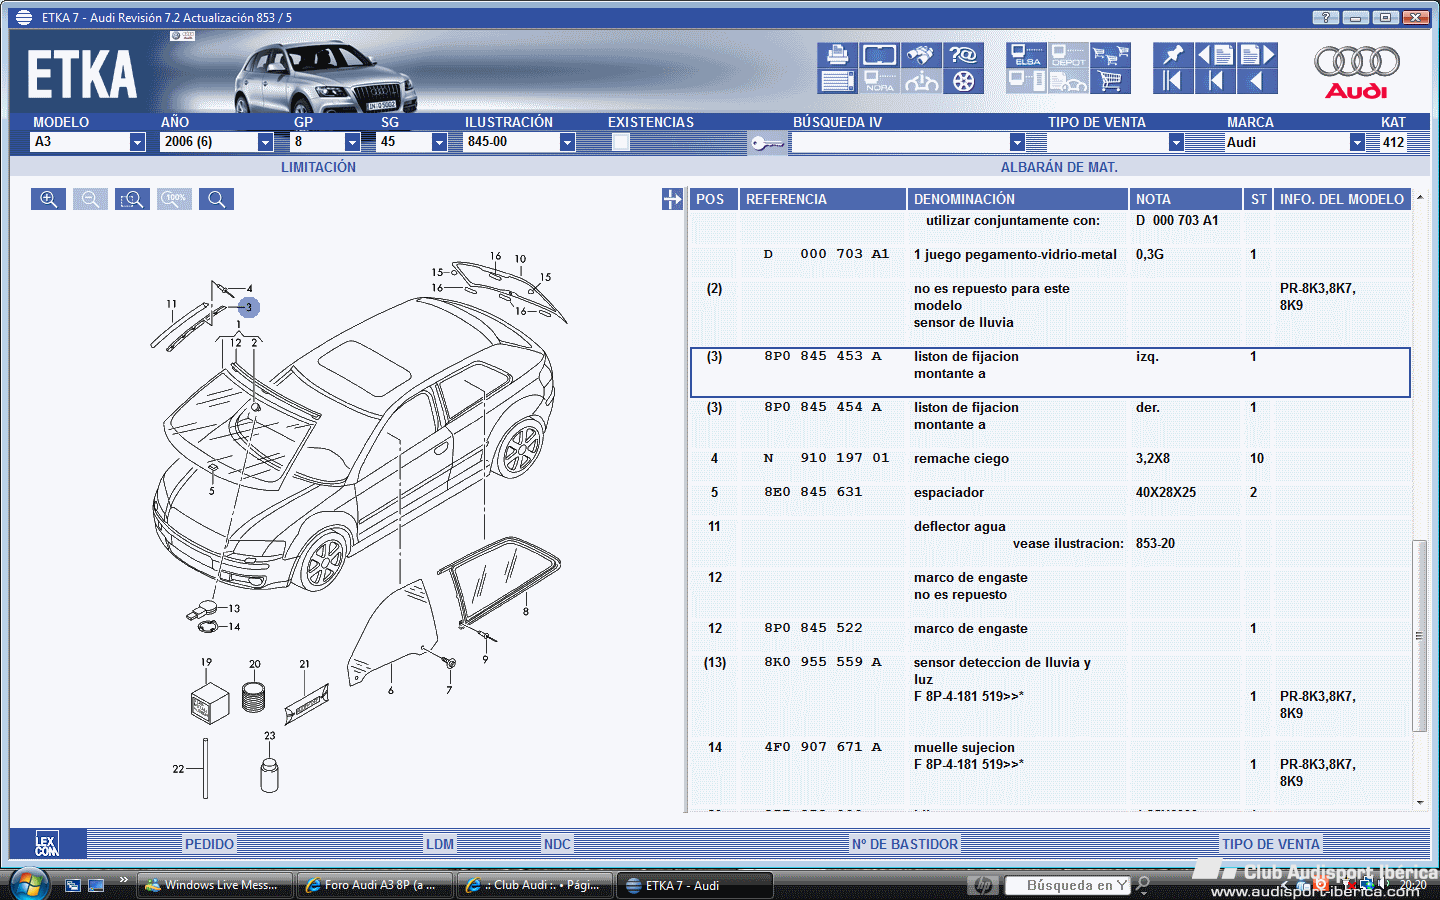Click the NORA icon
Image resolution: width=1440 pixels, height=900 pixels.
880,81
